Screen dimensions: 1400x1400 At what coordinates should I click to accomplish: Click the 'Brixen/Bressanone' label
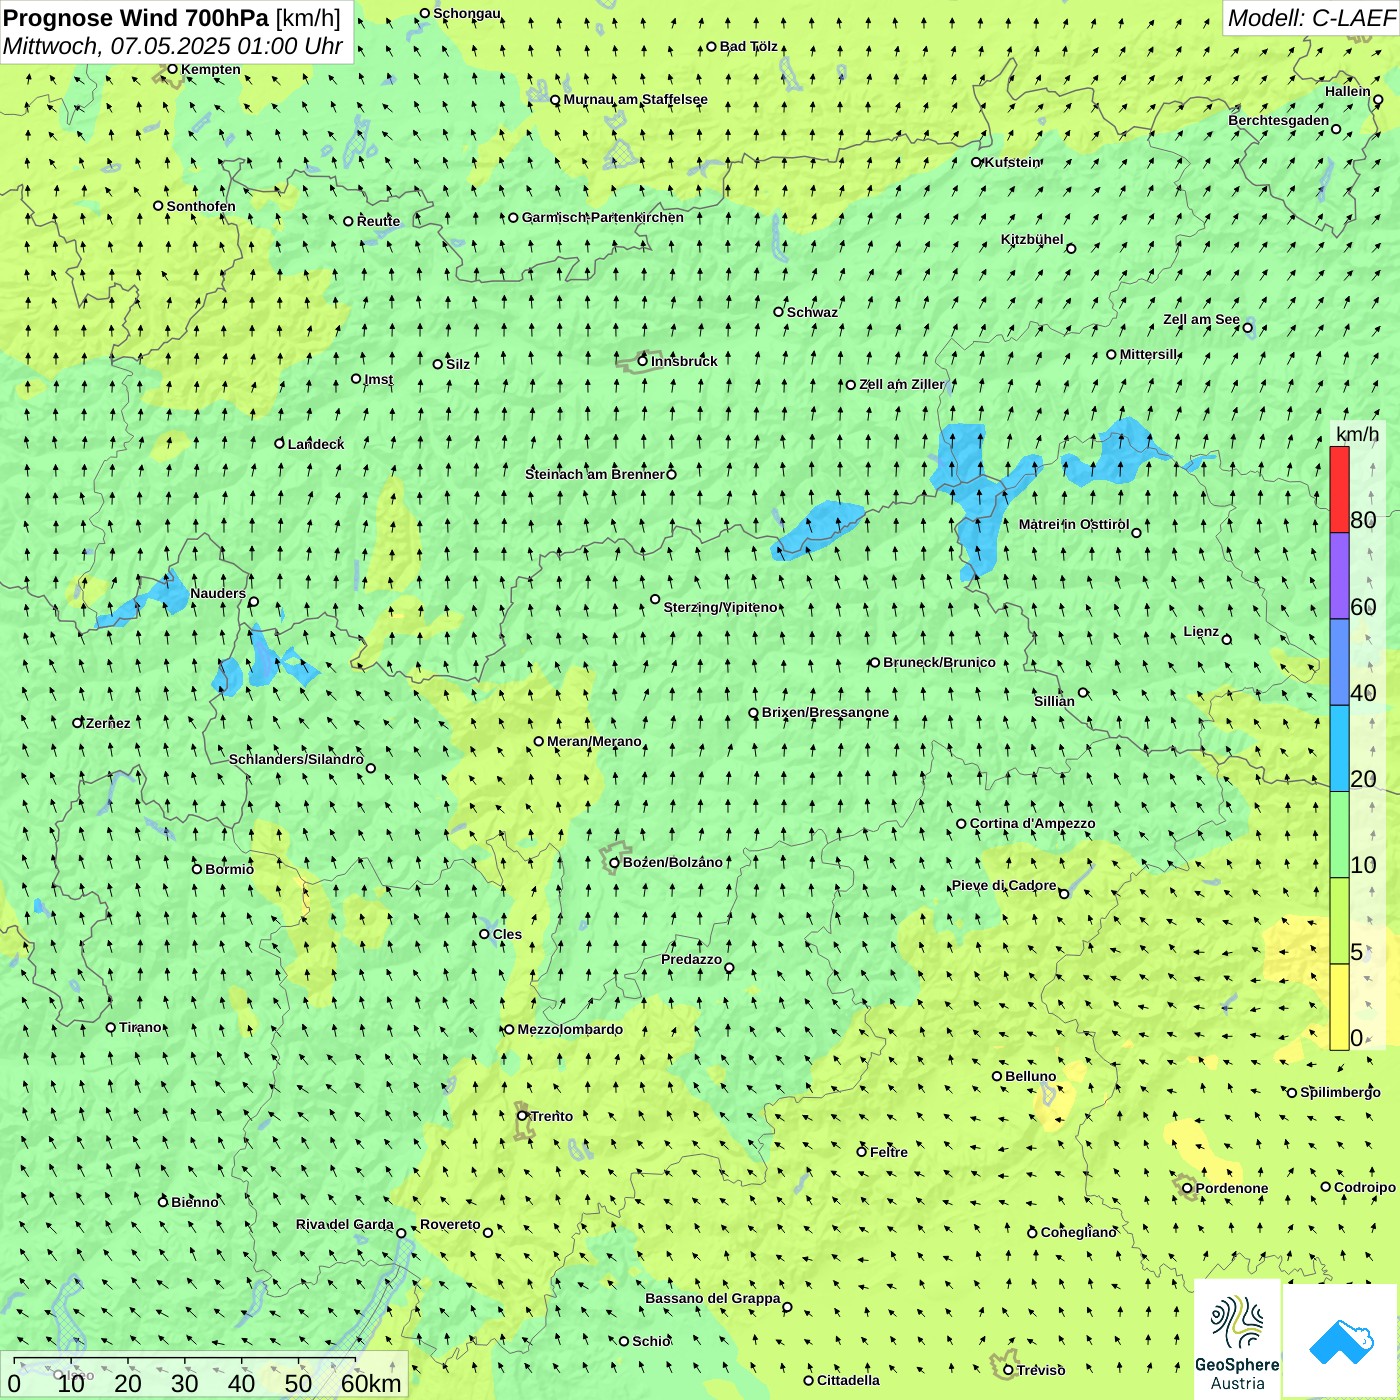click(x=825, y=713)
